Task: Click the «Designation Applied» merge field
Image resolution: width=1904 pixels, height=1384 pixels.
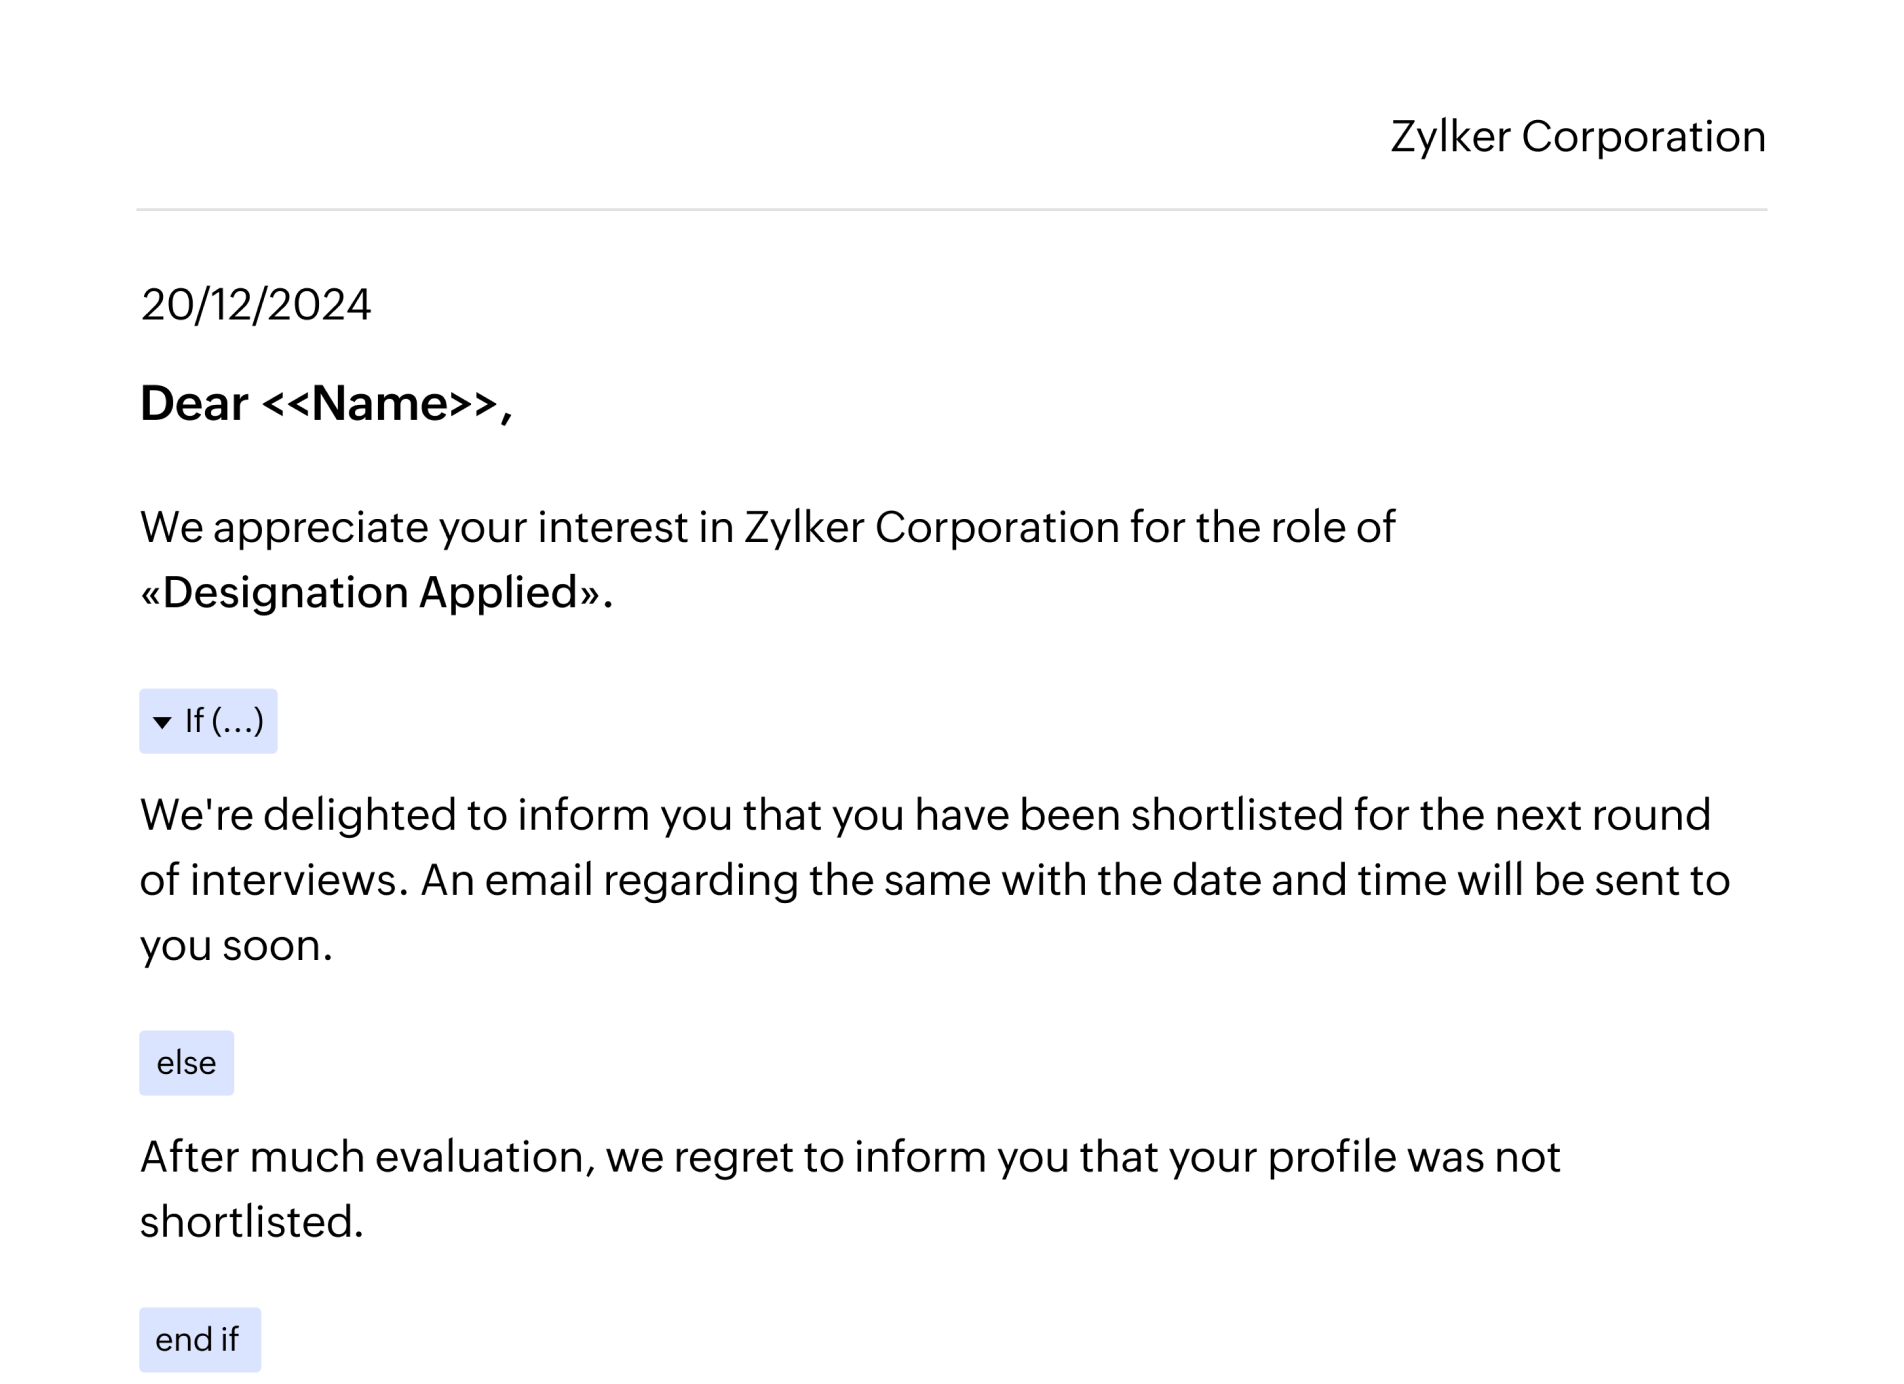Action: (370, 593)
